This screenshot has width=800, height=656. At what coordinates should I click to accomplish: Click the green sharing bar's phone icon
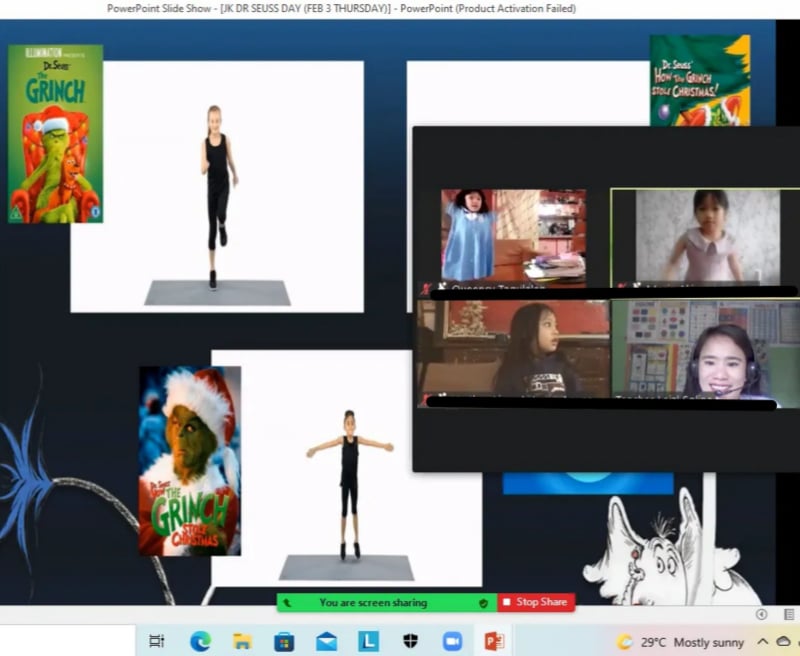(287, 603)
